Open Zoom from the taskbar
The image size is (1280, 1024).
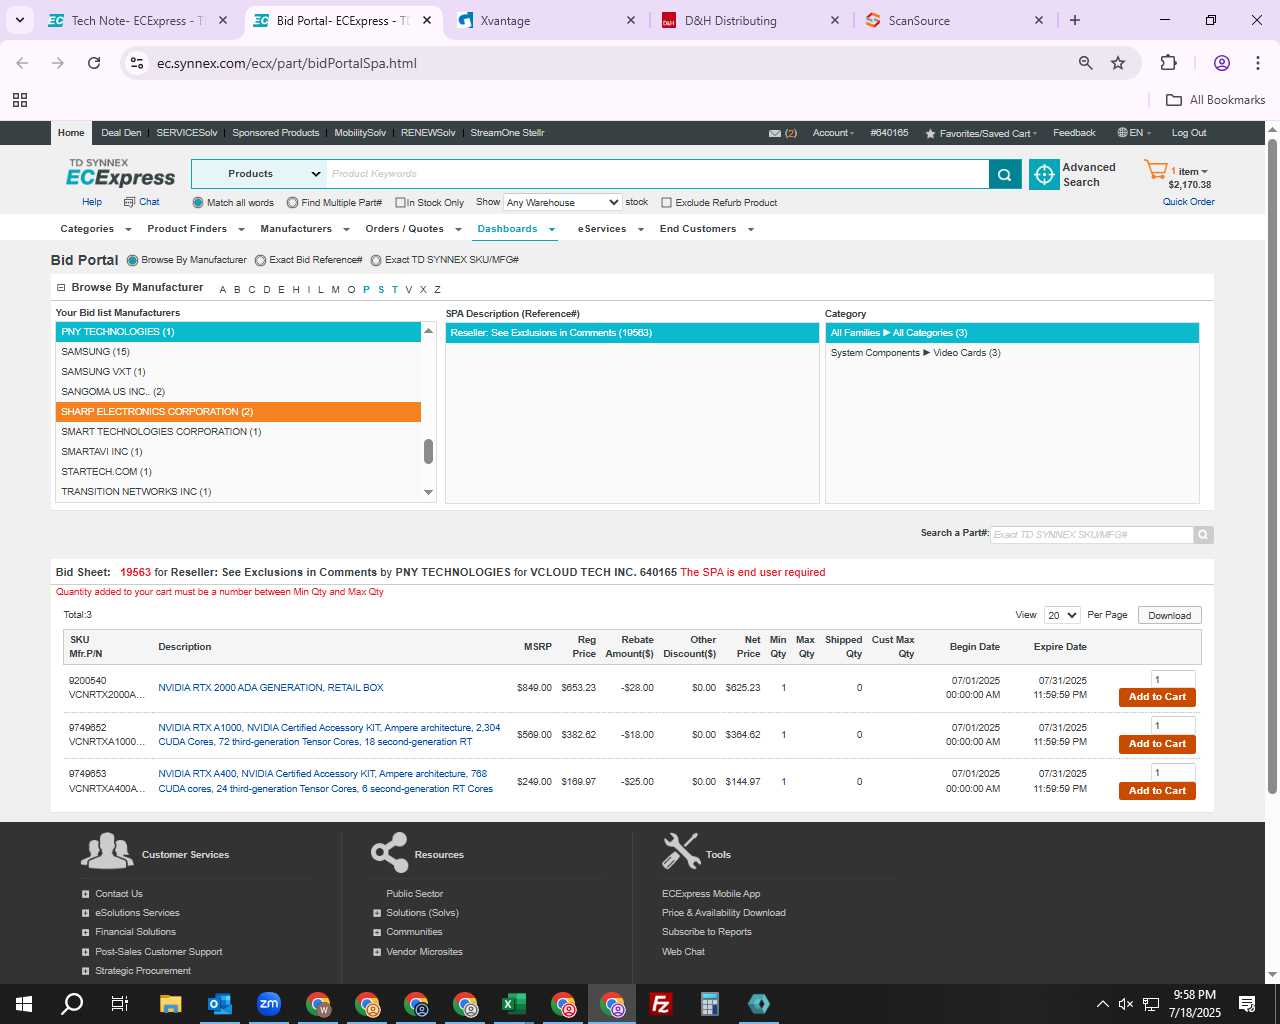pos(268,1004)
